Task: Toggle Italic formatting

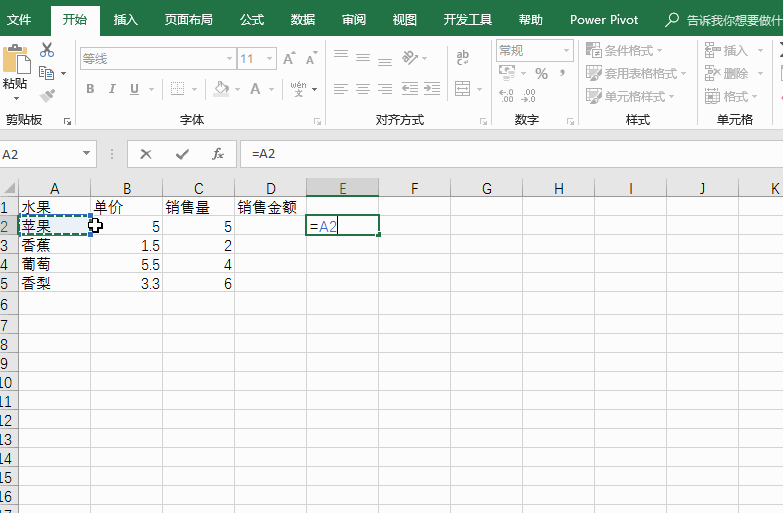Action: [x=112, y=89]
